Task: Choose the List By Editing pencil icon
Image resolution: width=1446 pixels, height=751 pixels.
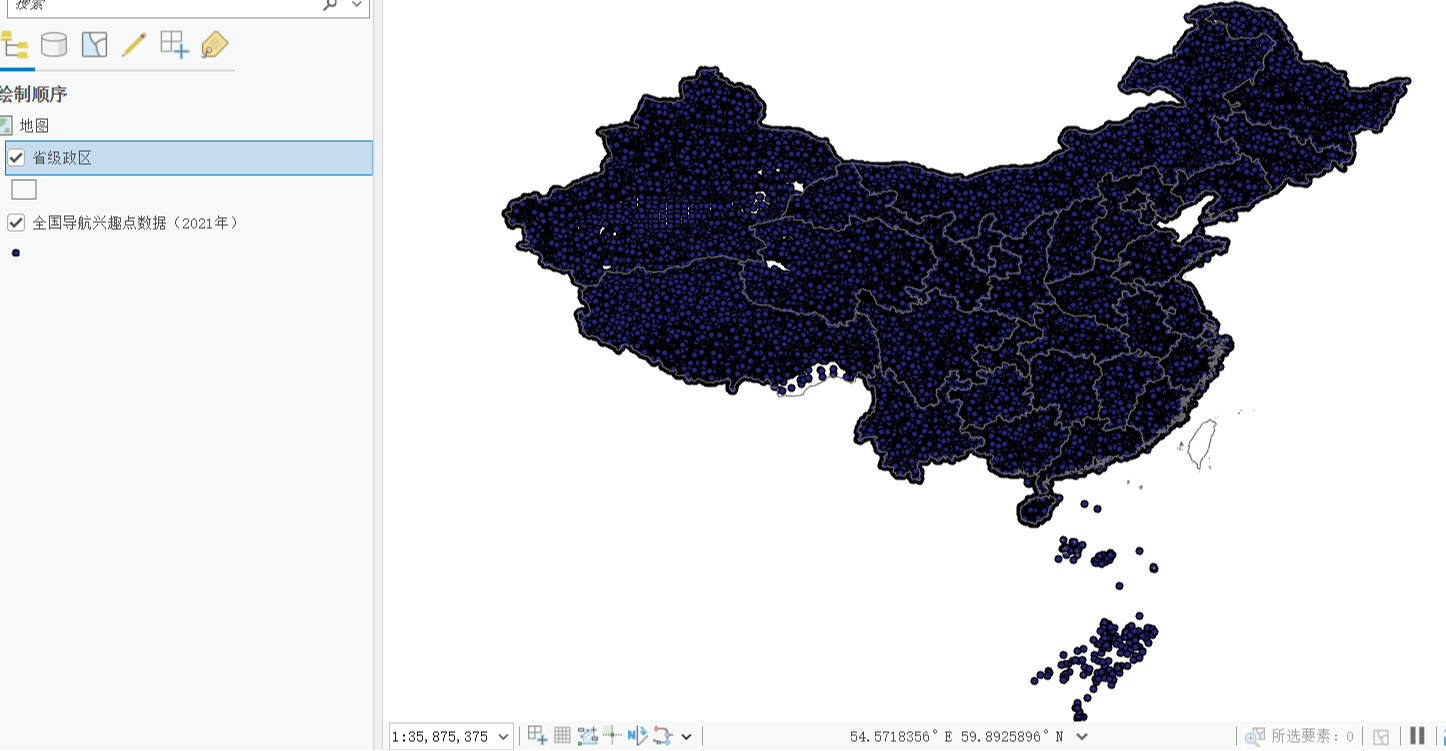Action: (x=134, y=45)
